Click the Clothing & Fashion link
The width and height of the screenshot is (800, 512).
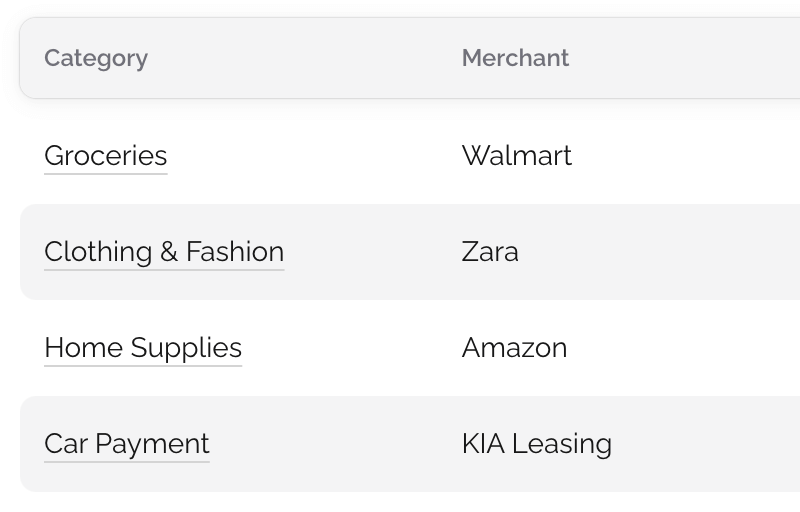click(164, 252)
